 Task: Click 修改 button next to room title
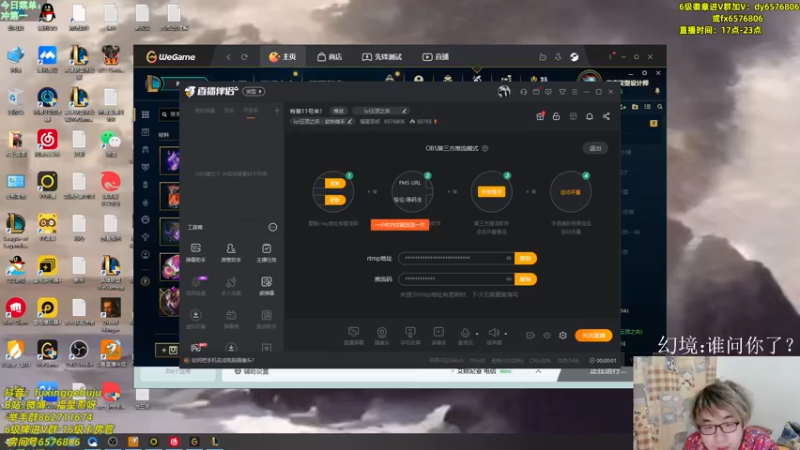[338, 111]
